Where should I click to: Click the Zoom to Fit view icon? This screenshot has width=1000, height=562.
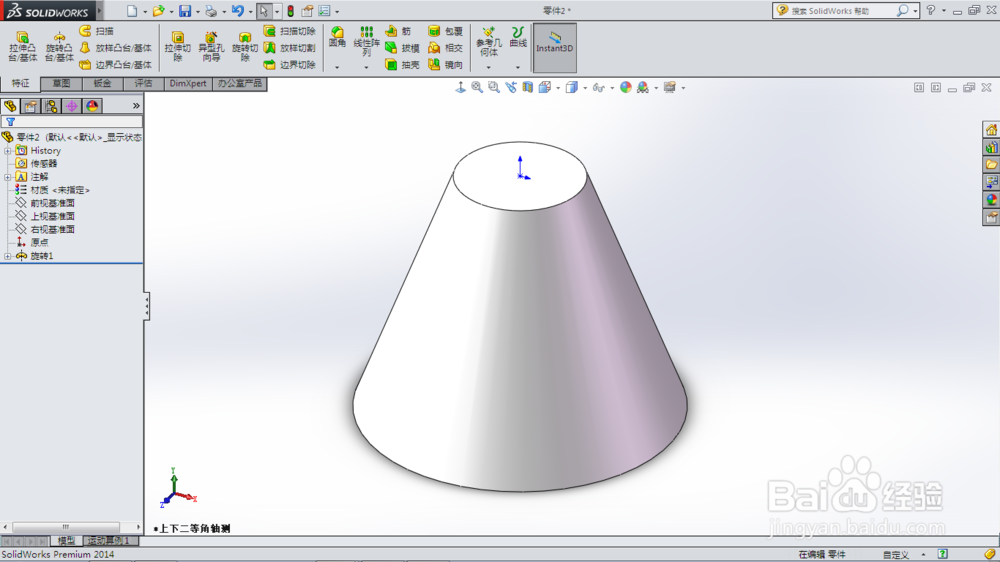click(476, 87)
